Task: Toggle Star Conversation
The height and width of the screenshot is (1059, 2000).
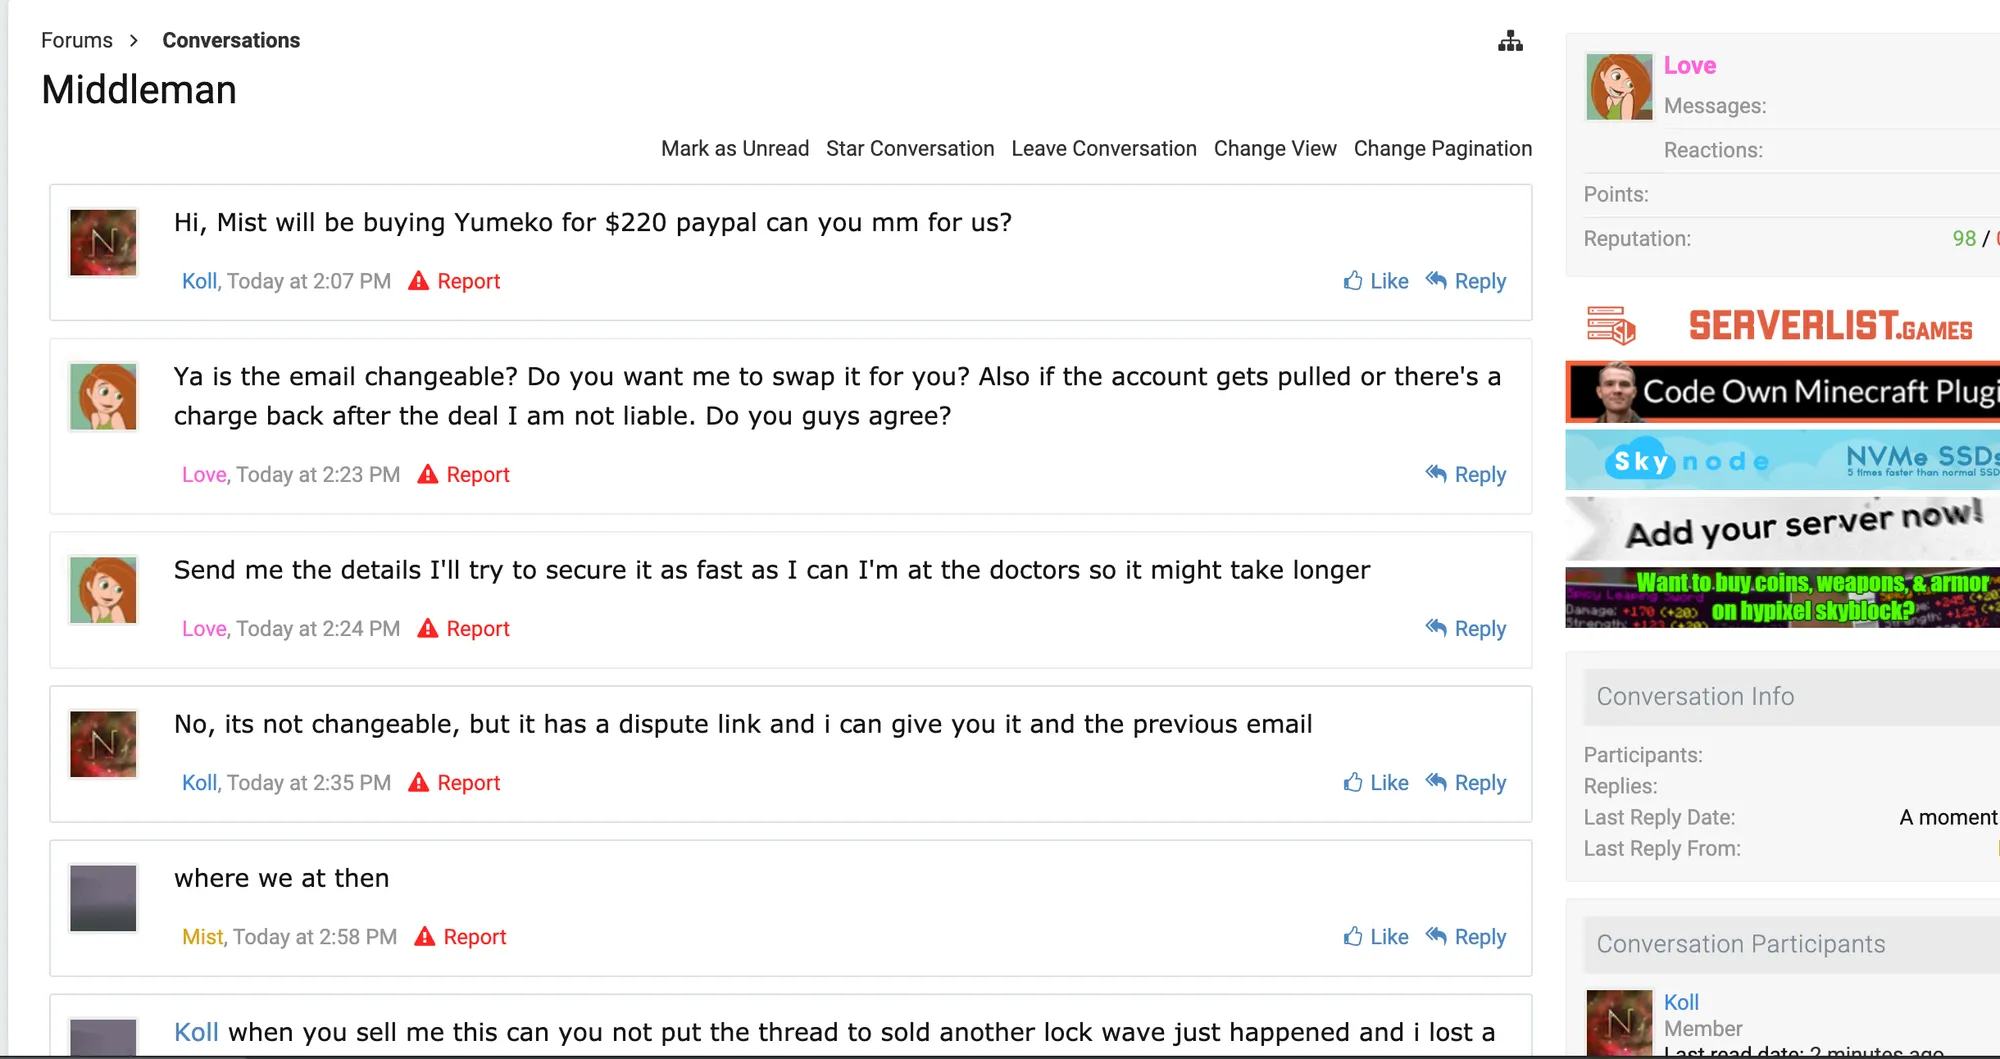Action: point(910,148)
